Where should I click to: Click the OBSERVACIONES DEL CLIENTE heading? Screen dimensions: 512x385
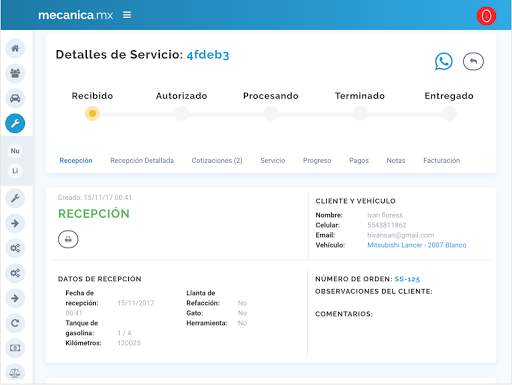374,291
